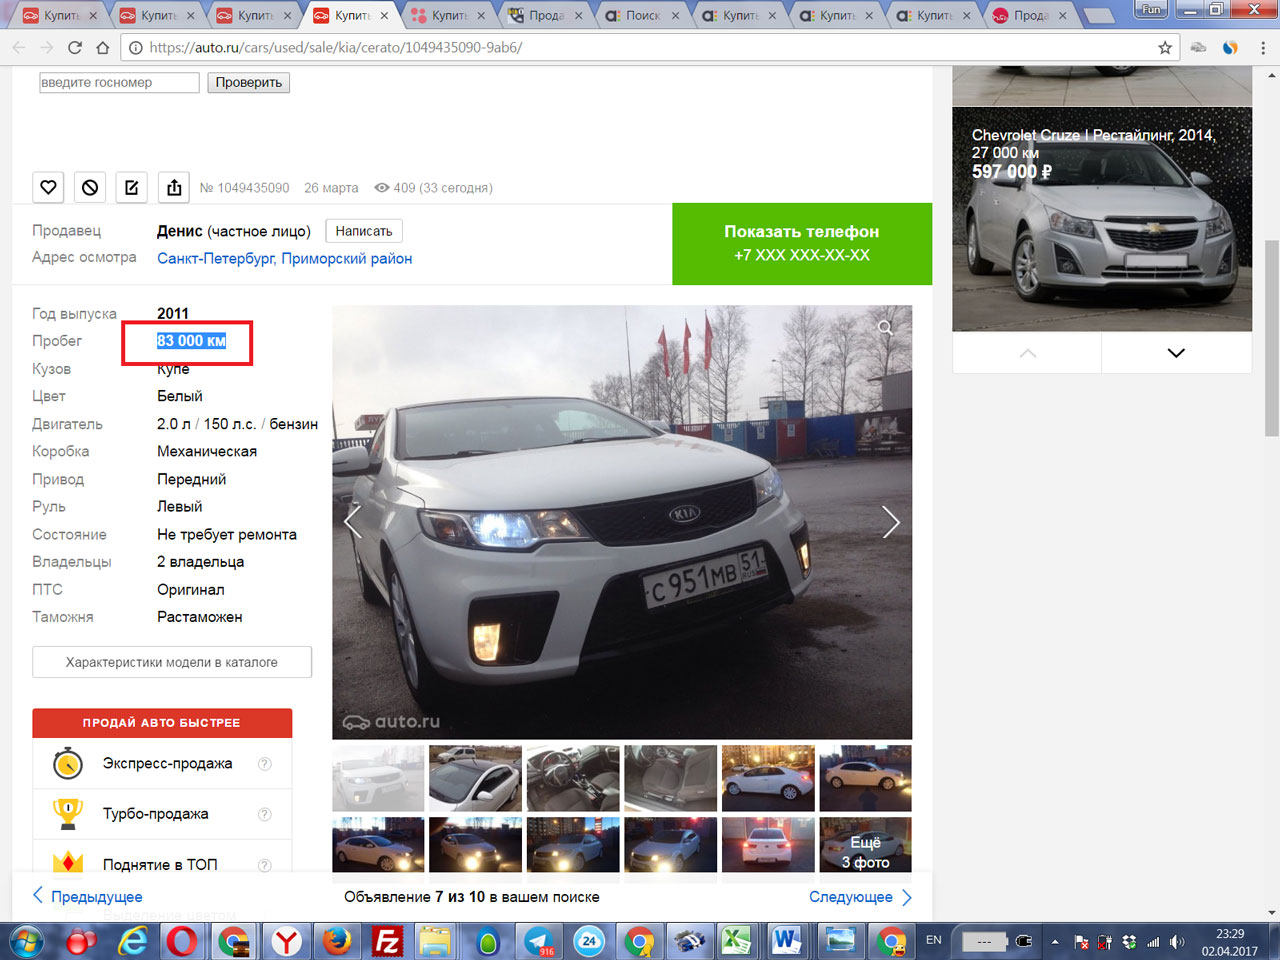Open the dashboard interior thumbnail
1280x960 pixels.
tap(573, 778)
